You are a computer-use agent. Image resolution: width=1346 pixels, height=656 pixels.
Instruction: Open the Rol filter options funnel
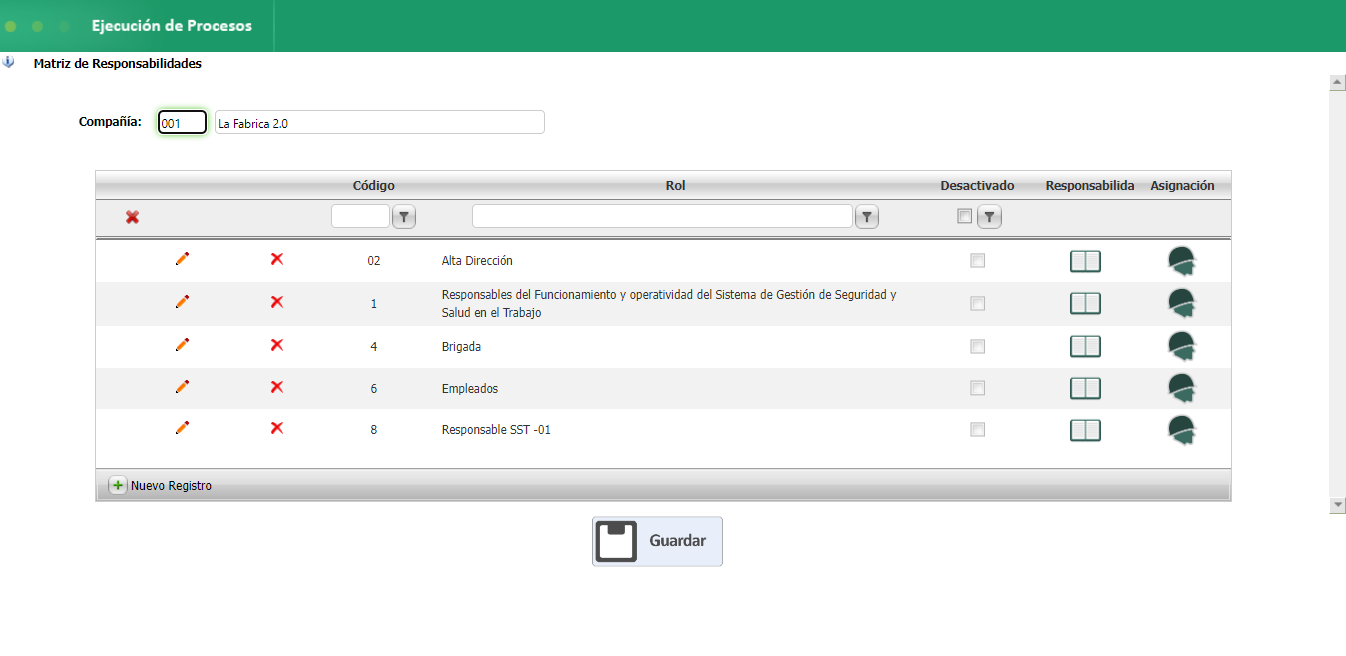click(x=867, y=217)
